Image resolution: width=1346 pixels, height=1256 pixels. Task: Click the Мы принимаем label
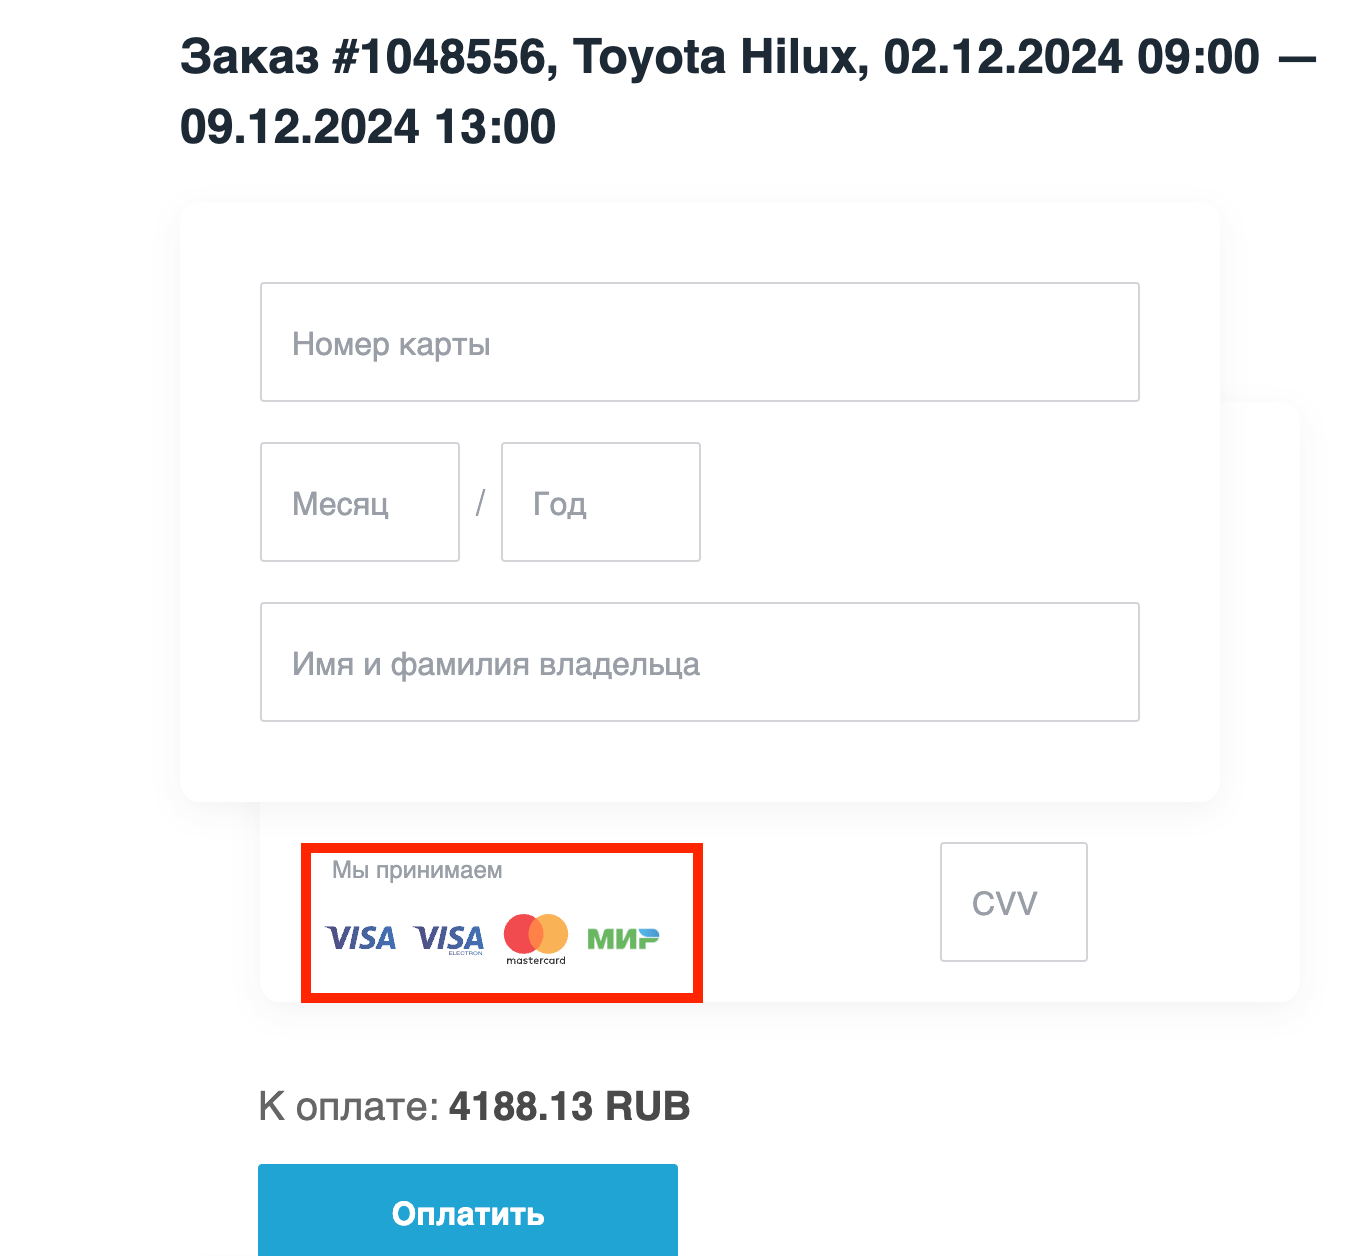point(417,870)
